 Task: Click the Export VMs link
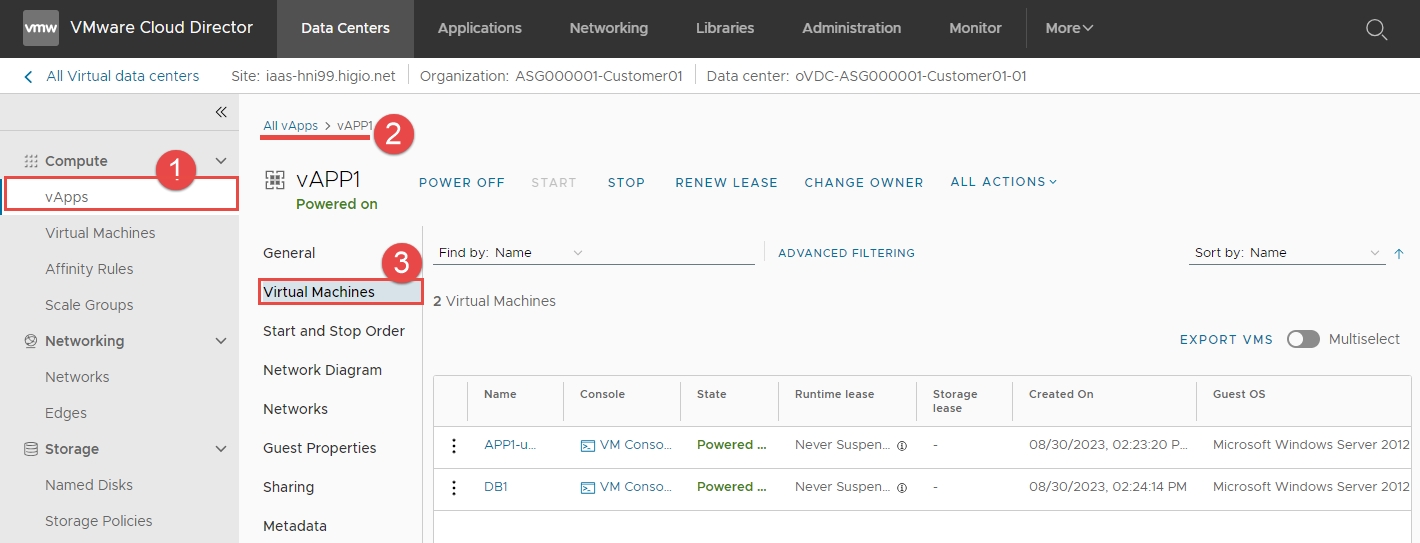point(1226,340)
